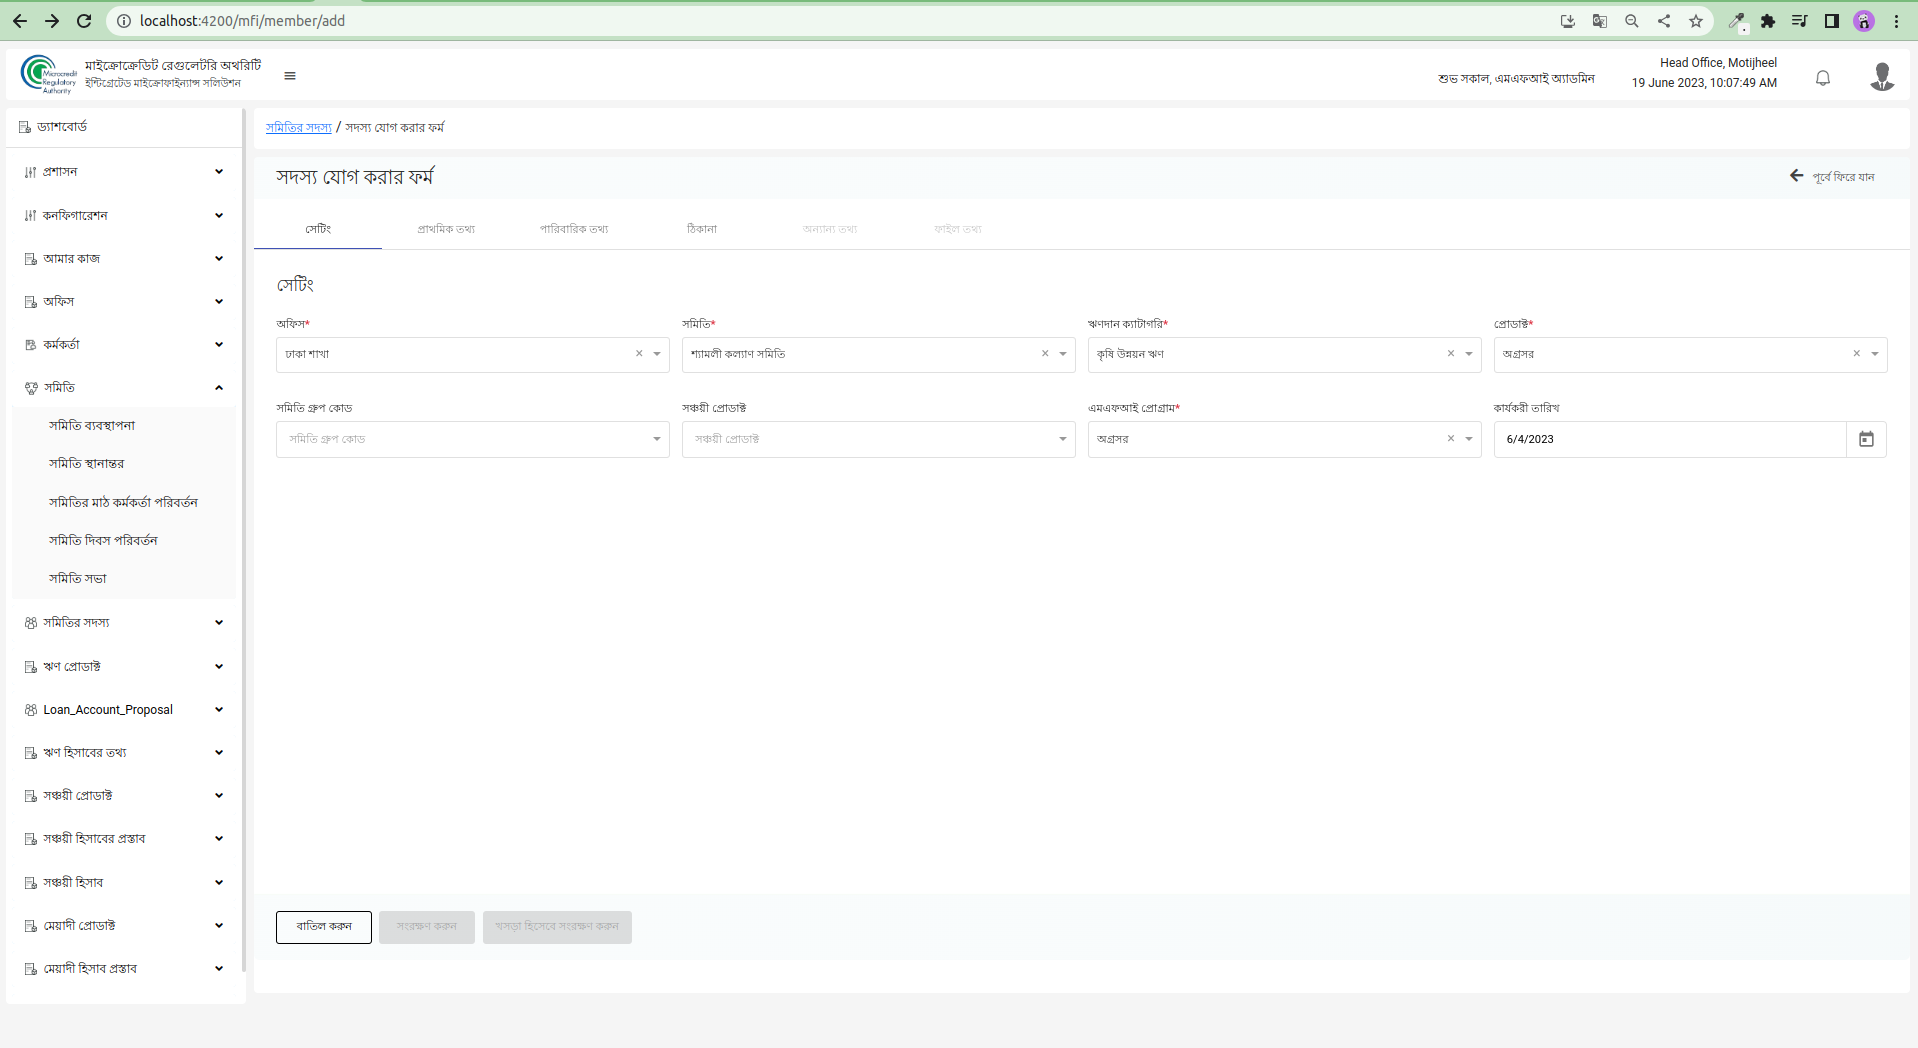Image resolution: width=1918 pixels, height=1048 pixels.
Task: Clear the এমএফআই প্রোগ্রাম selection
Action: 1451,439
